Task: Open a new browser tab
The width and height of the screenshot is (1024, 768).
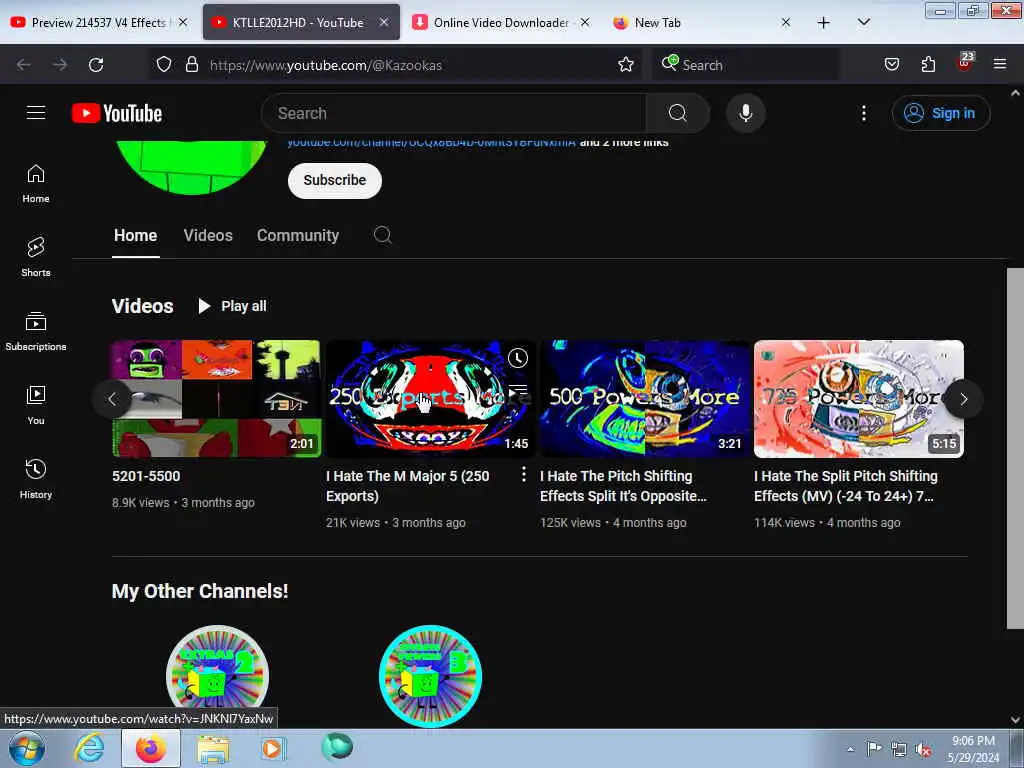Action: (x=824, y=23)
